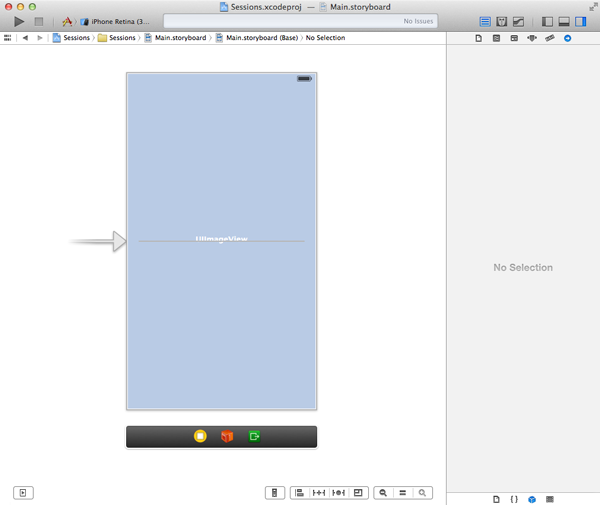The height and width of the screenshot is (505, 600).
Task: Show the Media library
Action: [550, 499]
